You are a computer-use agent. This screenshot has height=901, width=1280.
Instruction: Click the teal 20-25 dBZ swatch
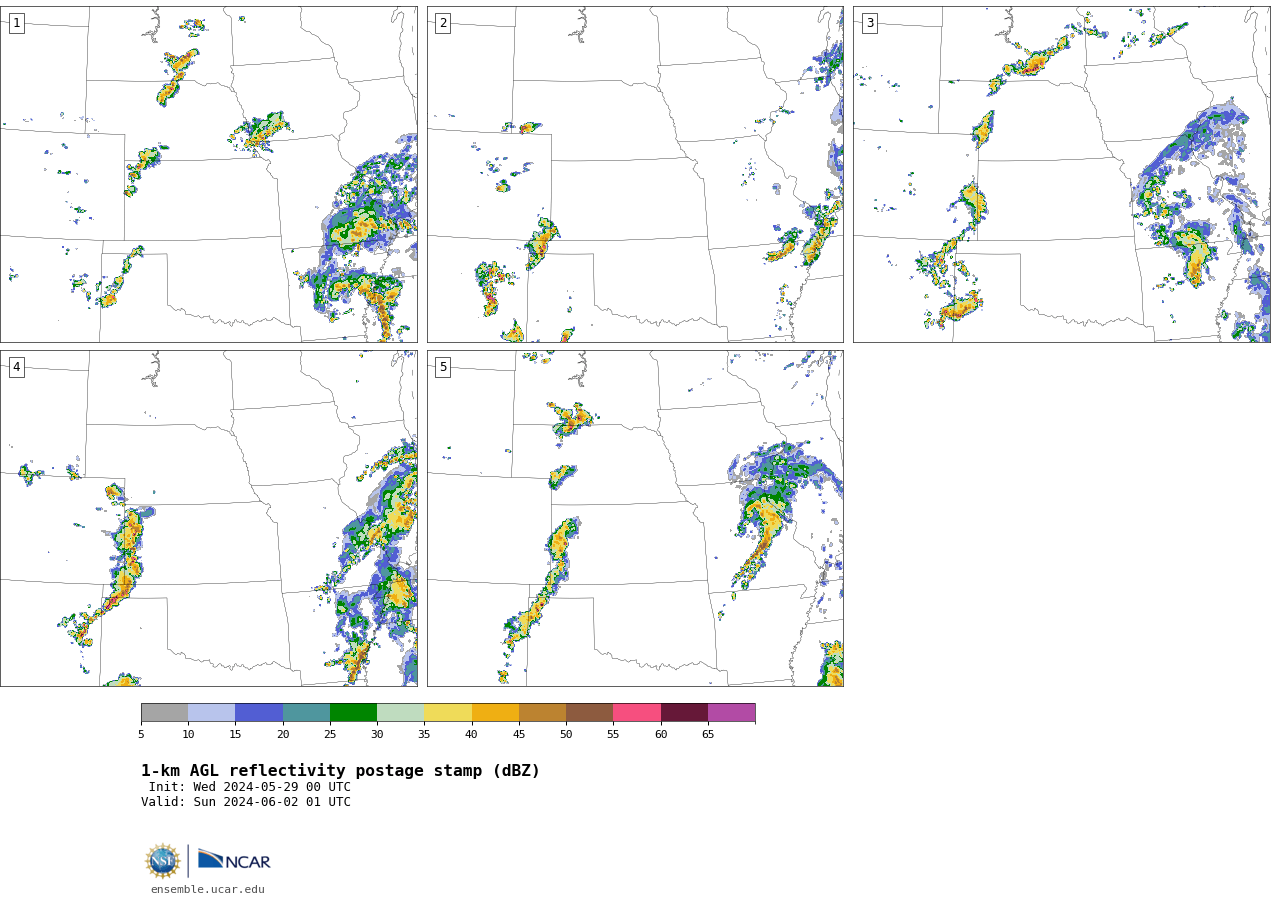(306, 713)
